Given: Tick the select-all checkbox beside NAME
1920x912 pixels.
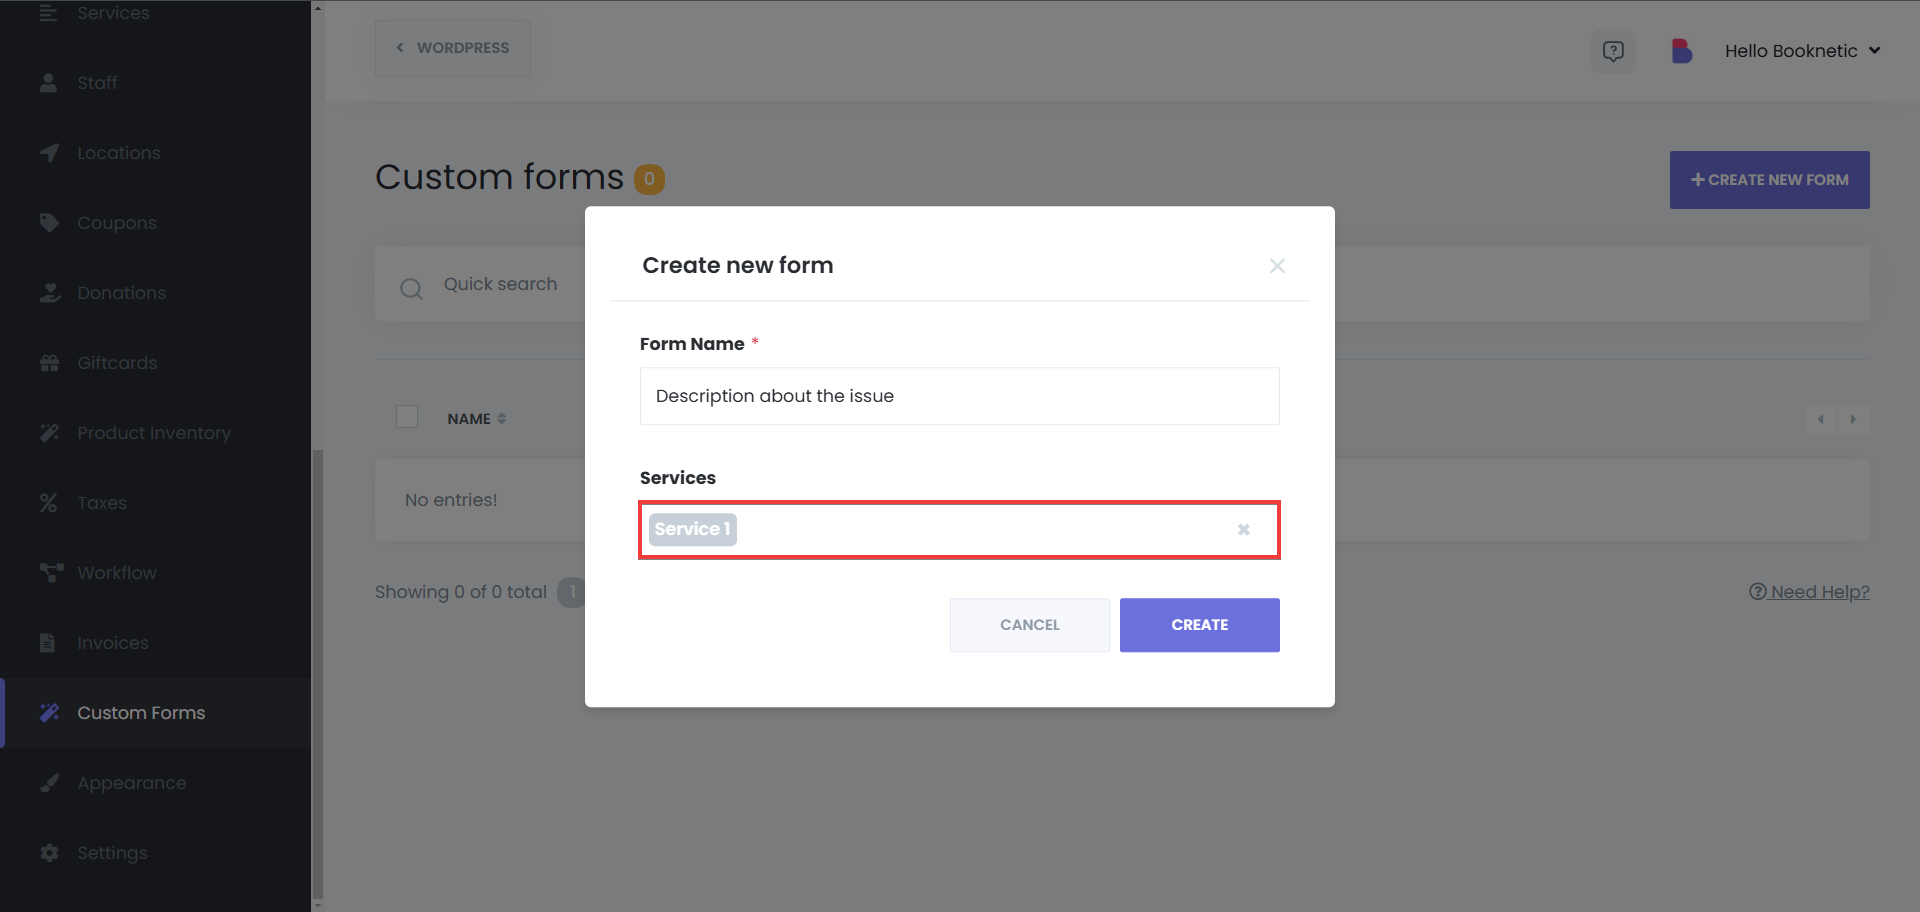Looking at the screenshot, I should click(x=407, y=417).
